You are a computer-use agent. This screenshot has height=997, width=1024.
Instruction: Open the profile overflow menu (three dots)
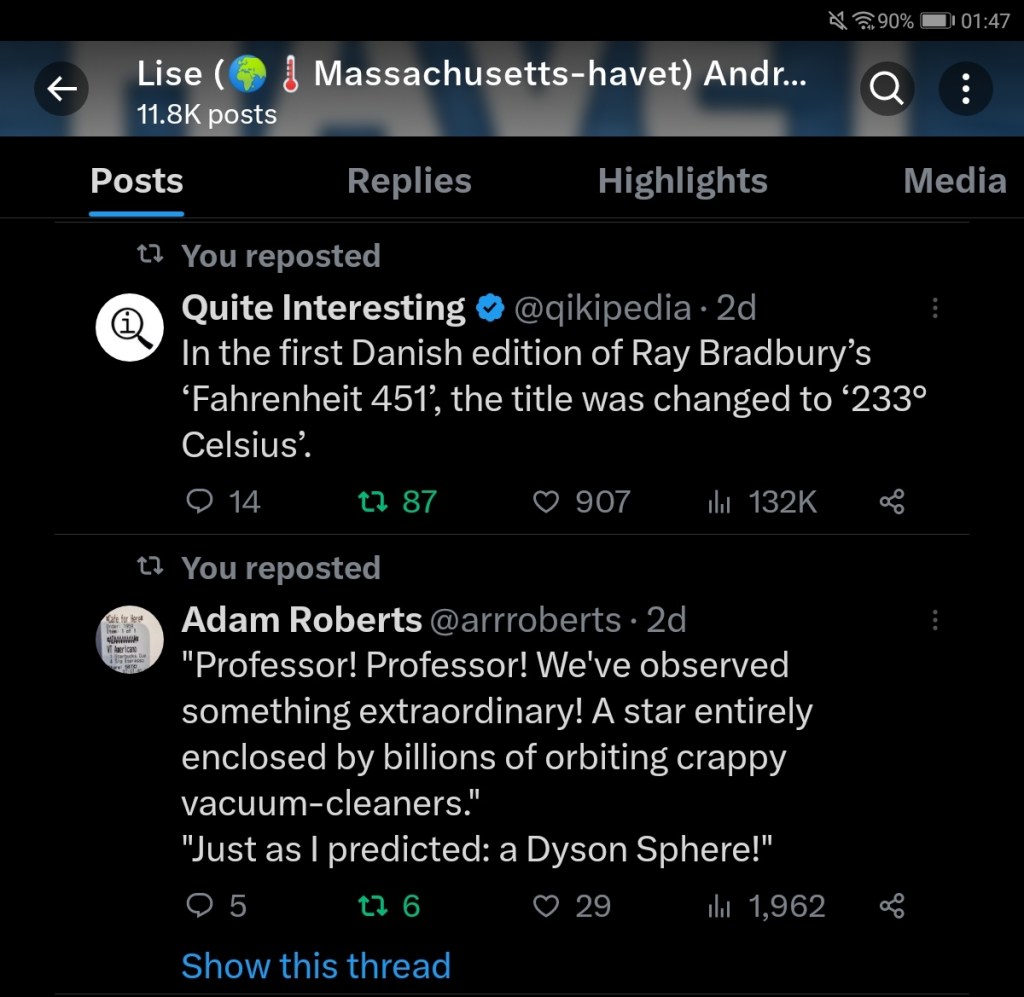pyautogui.click(x=965, y=90)
